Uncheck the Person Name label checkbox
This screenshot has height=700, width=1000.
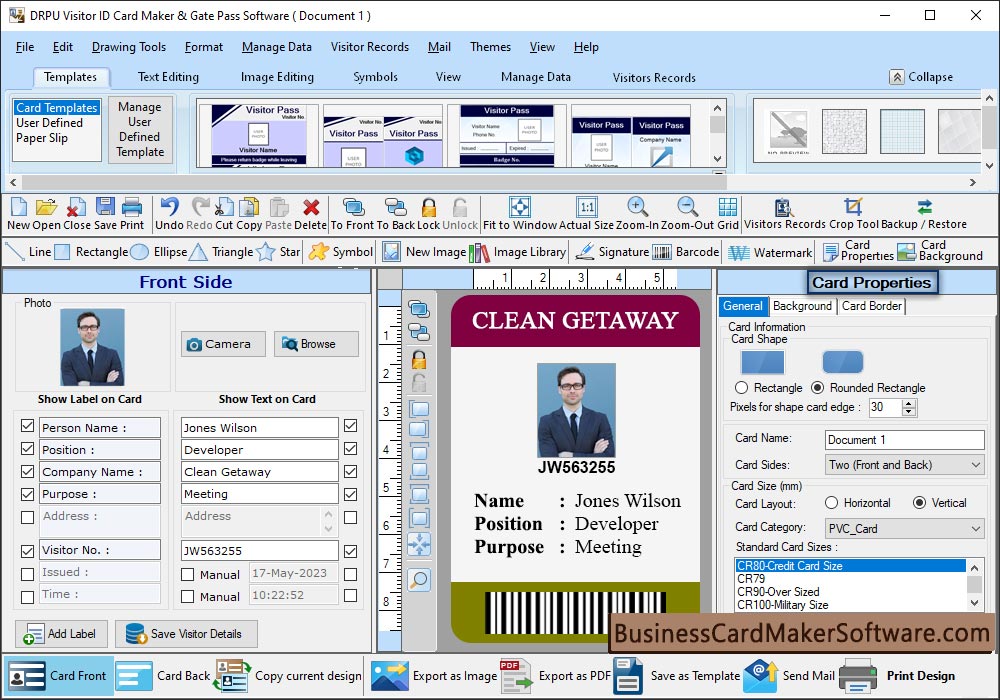coord(27,426)
